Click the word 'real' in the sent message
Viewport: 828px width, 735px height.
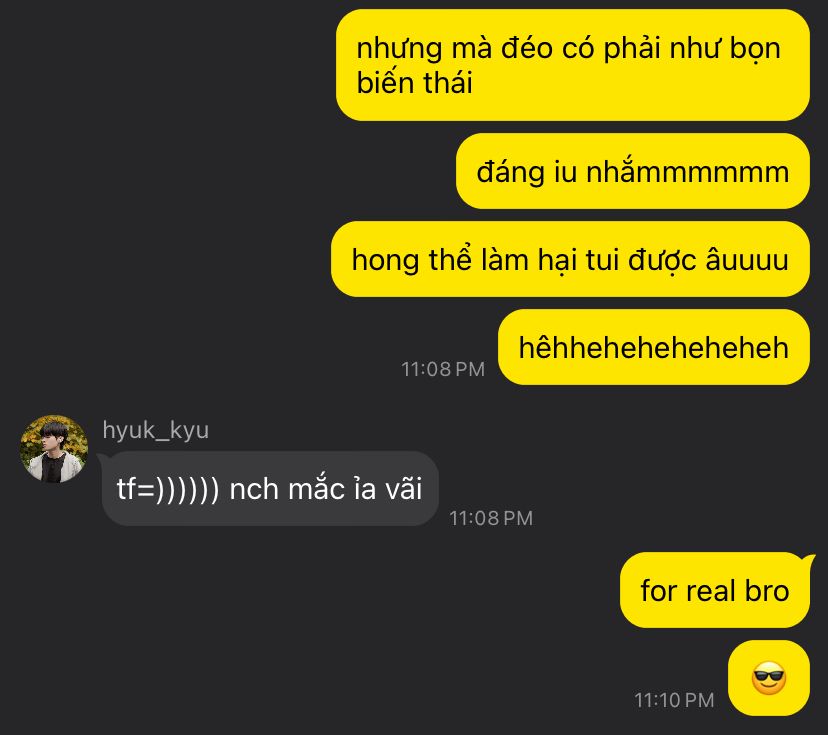click(x=708, y=590)
